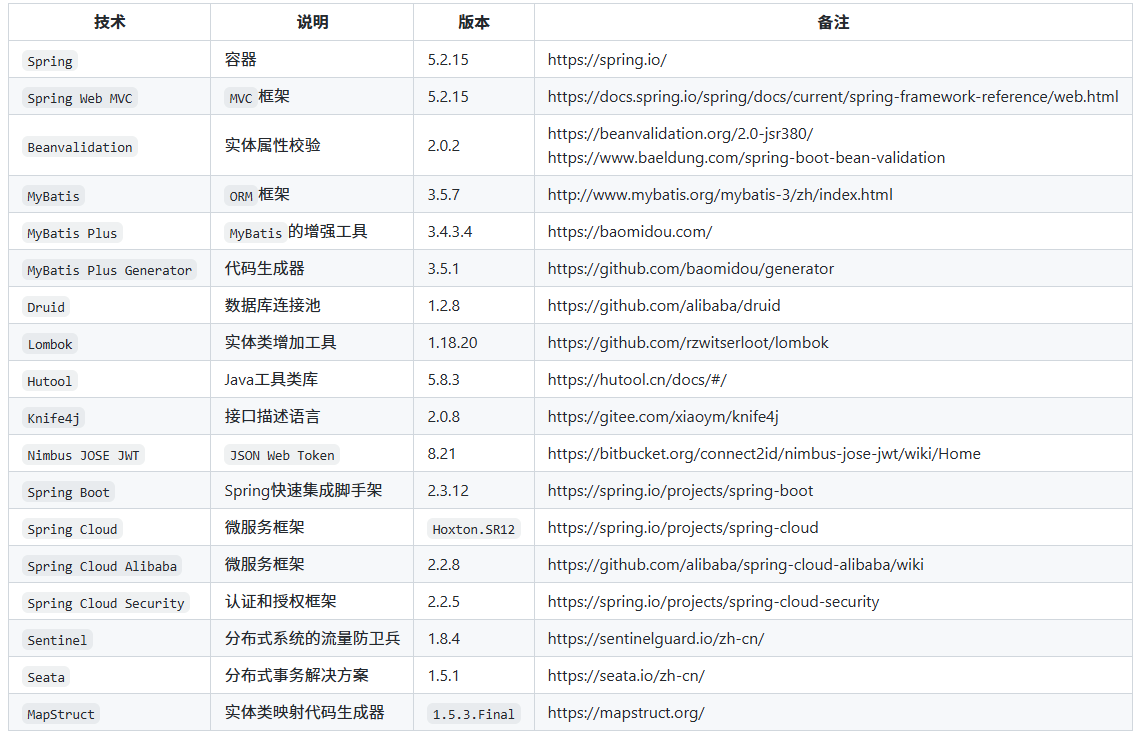Open the baeldung spring-boot-bean-validation link
The image size is (1140, 739).
[x=746, y=158]
